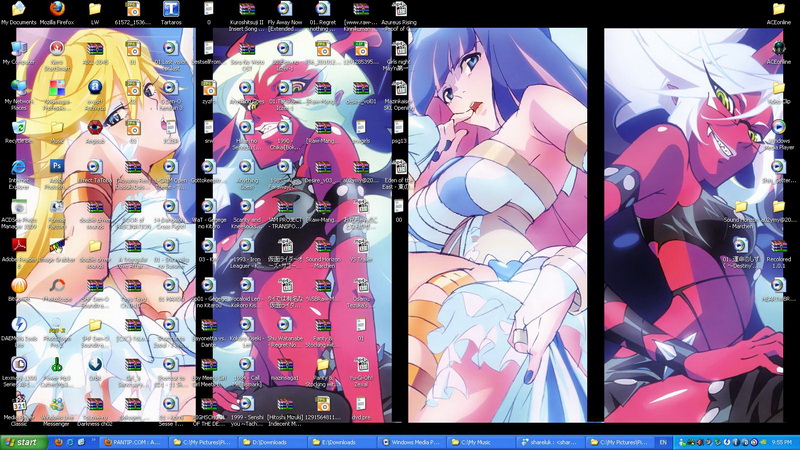Select the Osamu Tezuka's video file
The width and height of the screenshot is (800, 450).
[361, 293]
